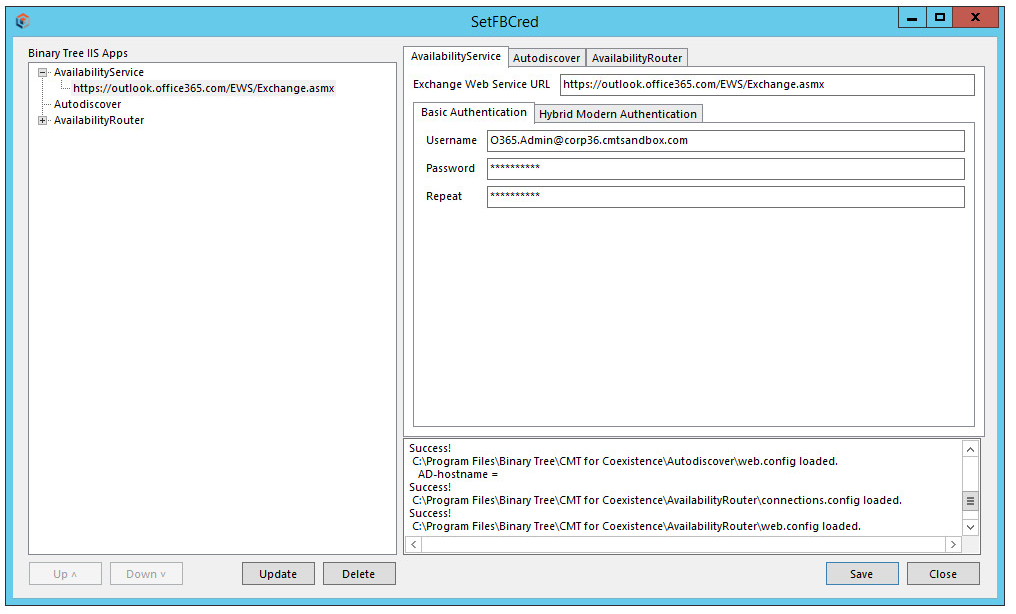Click the log horizontal scroll left arrow

(x=414, y=545)
